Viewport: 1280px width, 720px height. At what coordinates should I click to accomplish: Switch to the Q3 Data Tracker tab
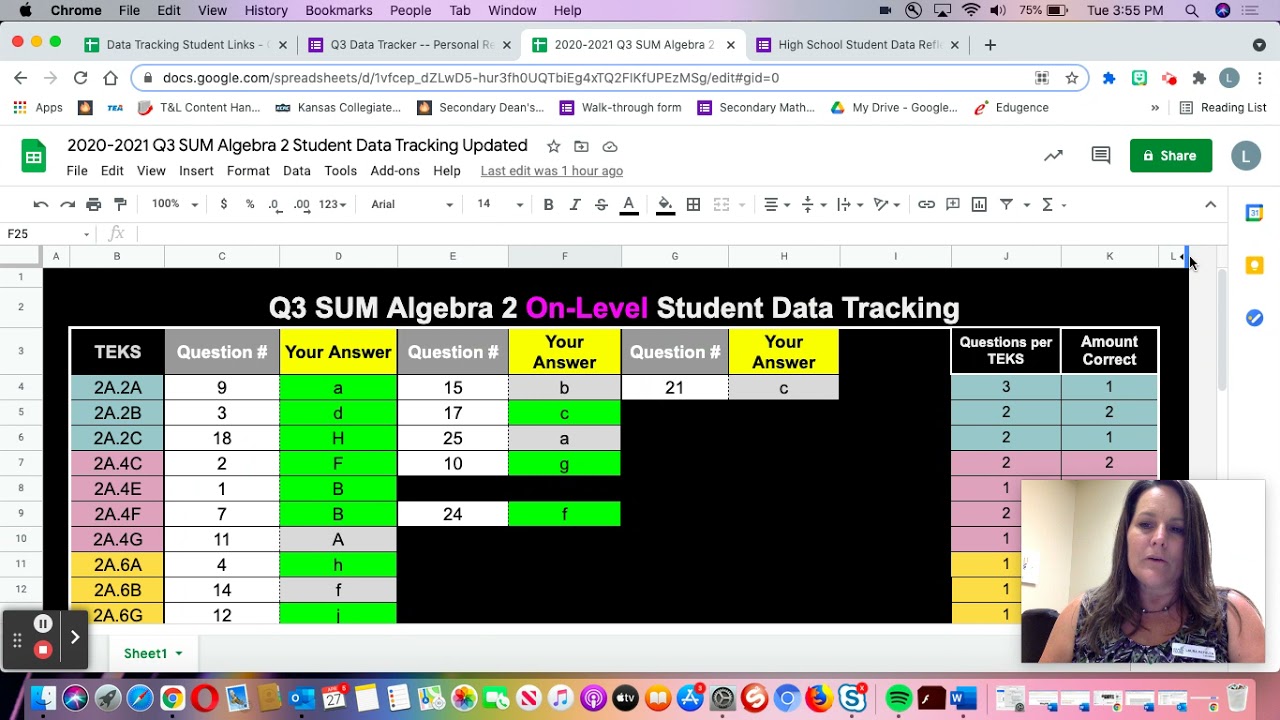tap(411, 45)
